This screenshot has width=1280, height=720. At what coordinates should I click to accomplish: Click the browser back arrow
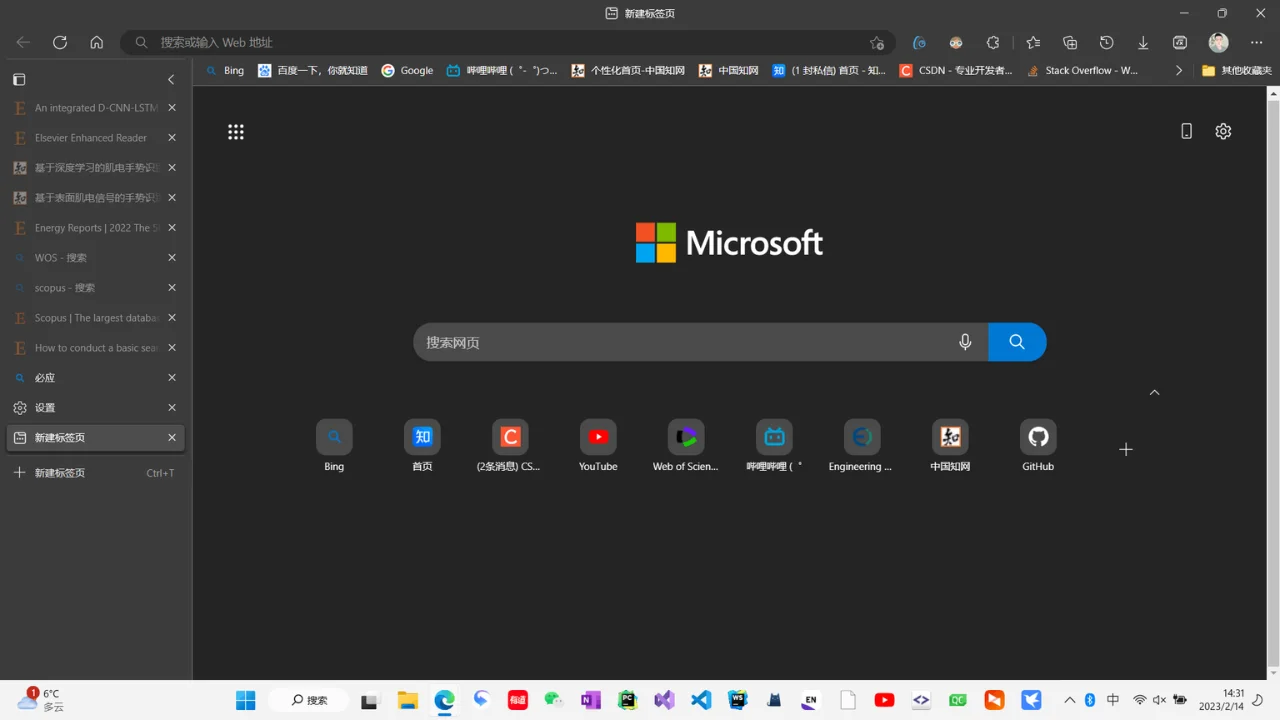(x=23, y=42)
